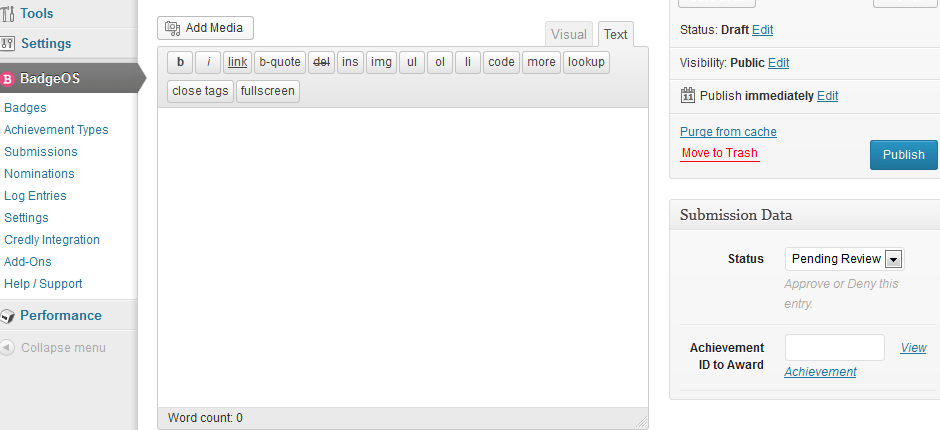Go to Add-Ons submenu
This screenshot has width=940, height=430.
[28, 261]
